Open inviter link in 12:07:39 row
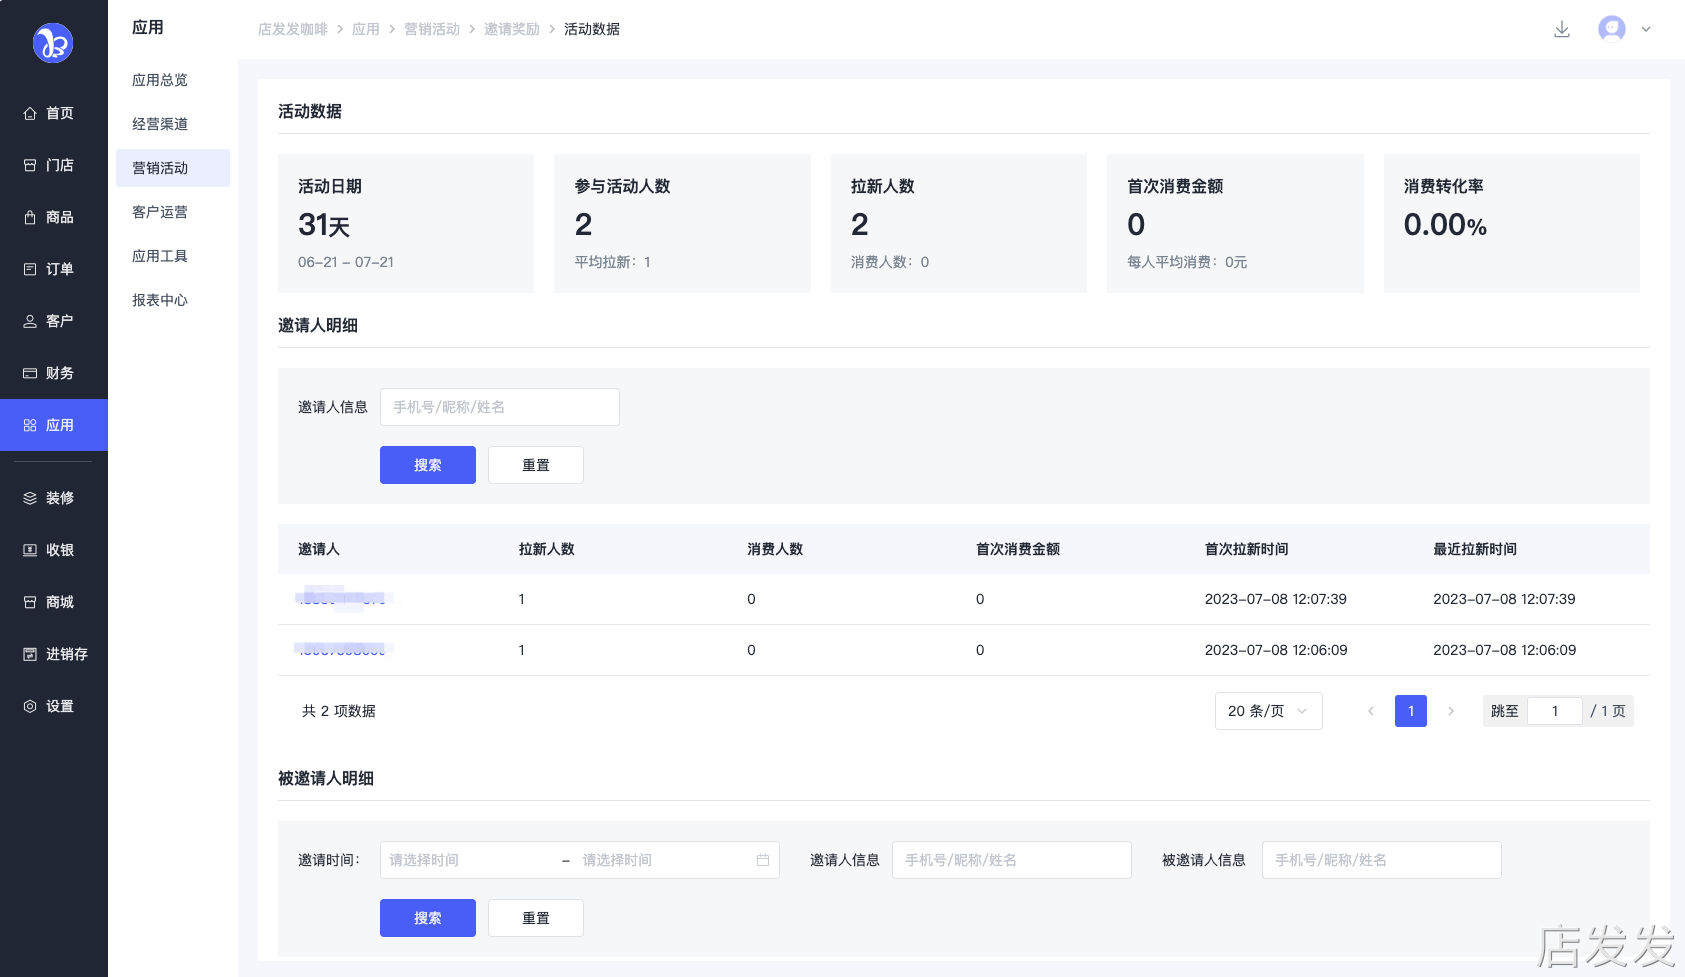 coord(343,599)
